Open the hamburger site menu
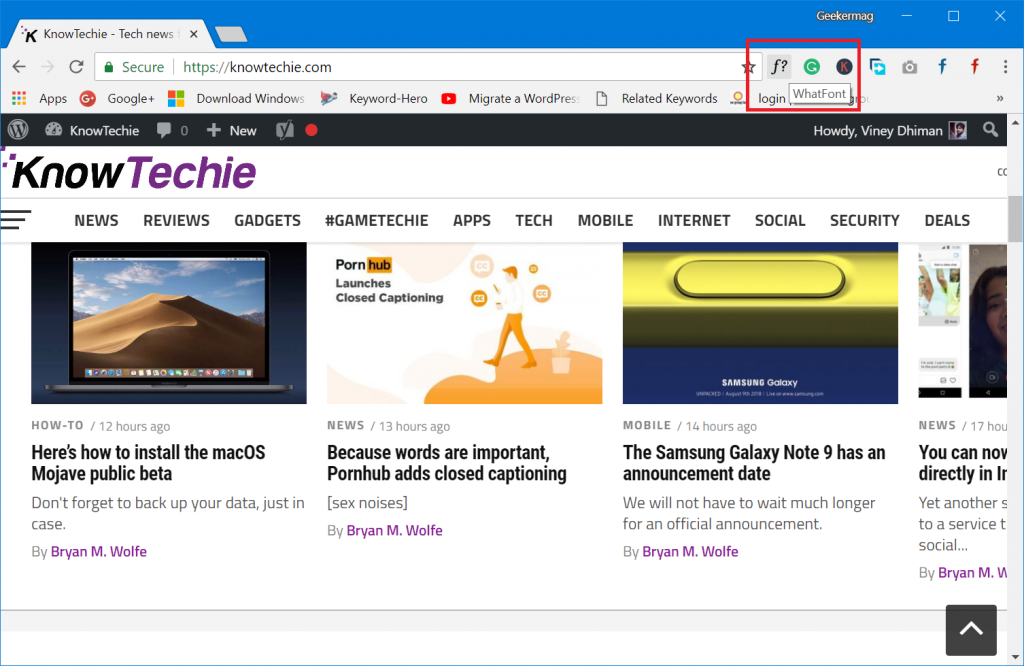Image resolution: width=1024 pixels, height=666 pixels. point(16,219)
